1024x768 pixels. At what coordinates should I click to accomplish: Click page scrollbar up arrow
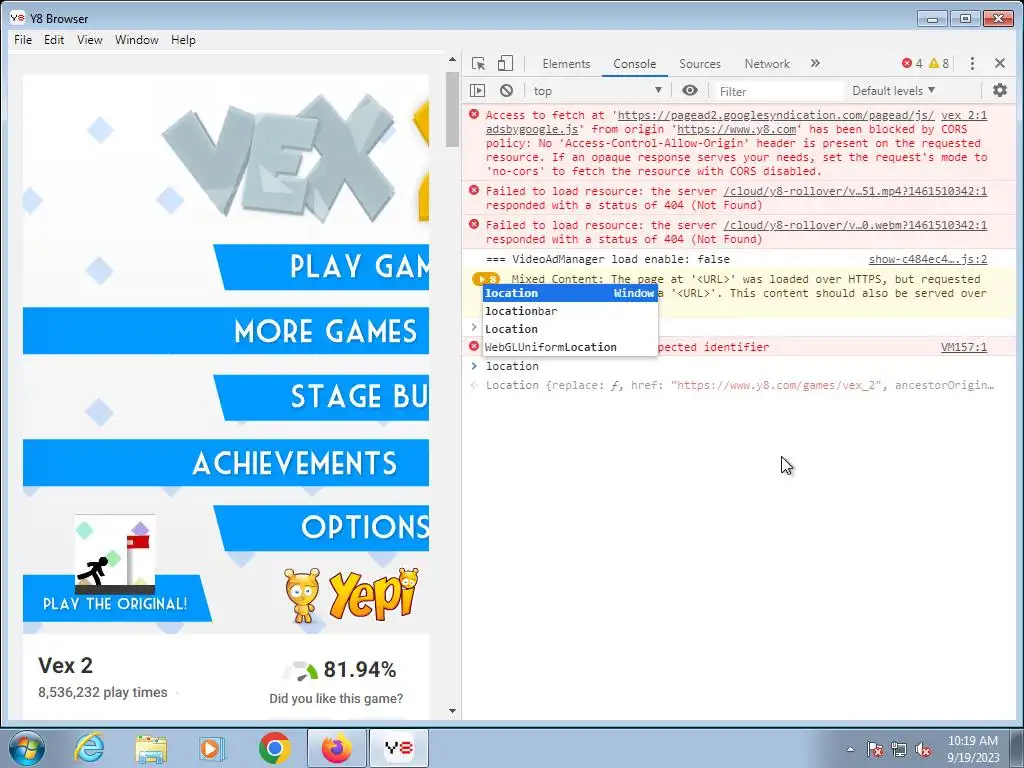452,59
